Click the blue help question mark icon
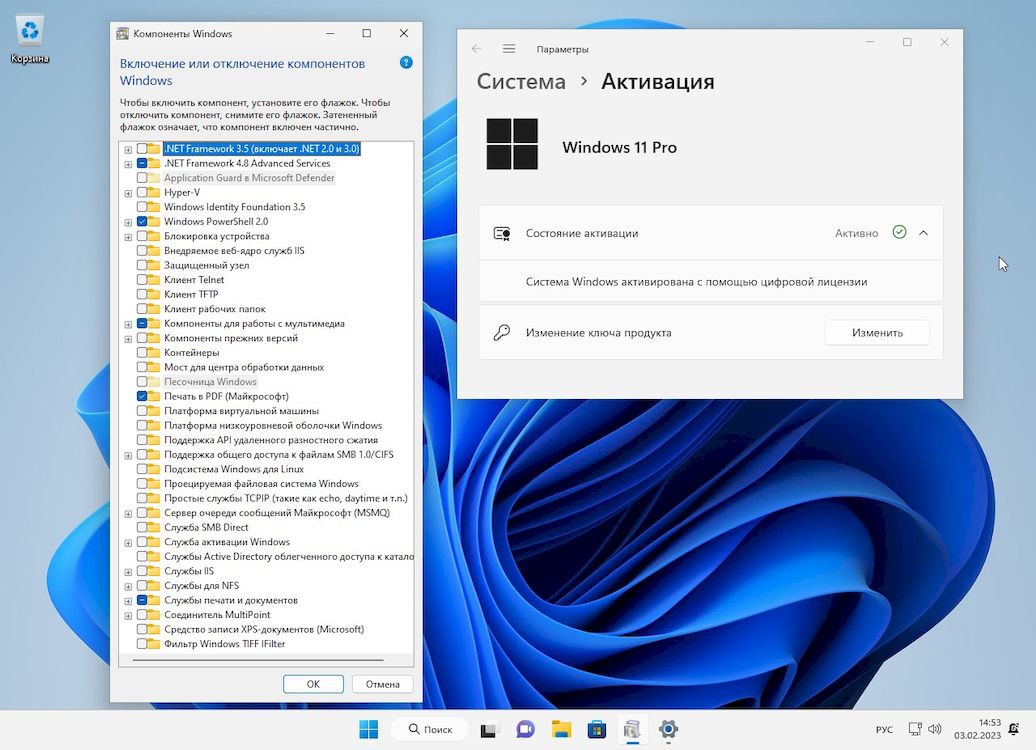Image resolution: width=1036 pixels, height=750 pixels. [406, 63]
